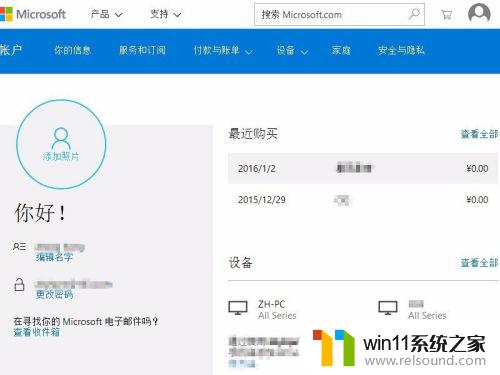This screenshot has height=375, width=500.
Task: Click the search magnifier icon
Action: click(414, 14)
